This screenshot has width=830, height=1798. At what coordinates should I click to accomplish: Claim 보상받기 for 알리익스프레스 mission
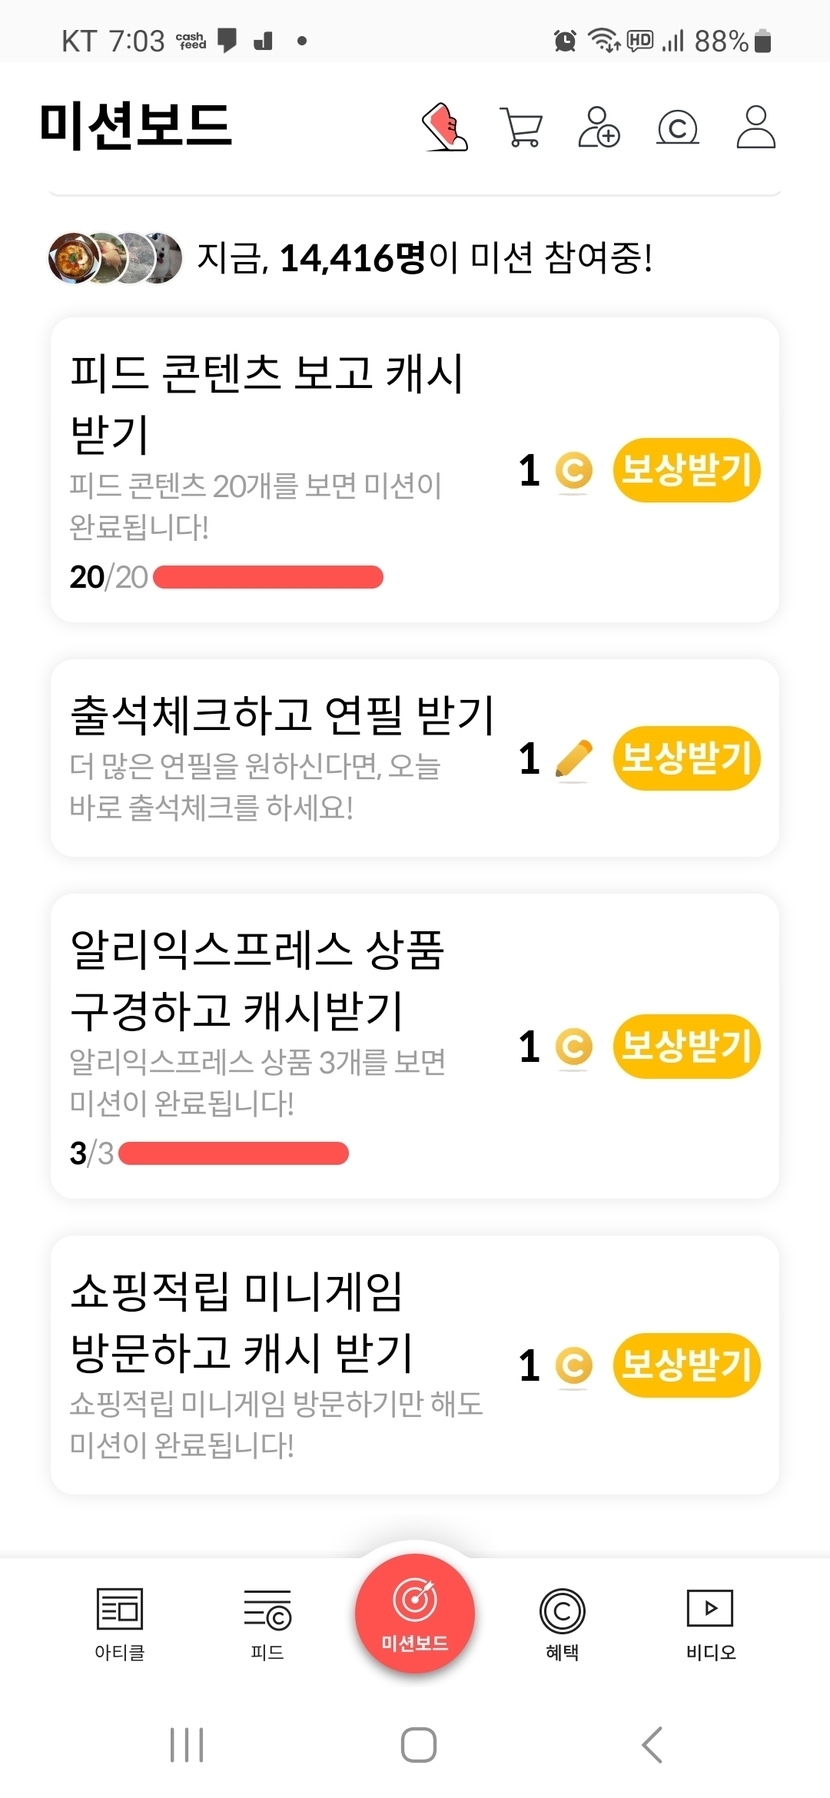click(686, 1046)
